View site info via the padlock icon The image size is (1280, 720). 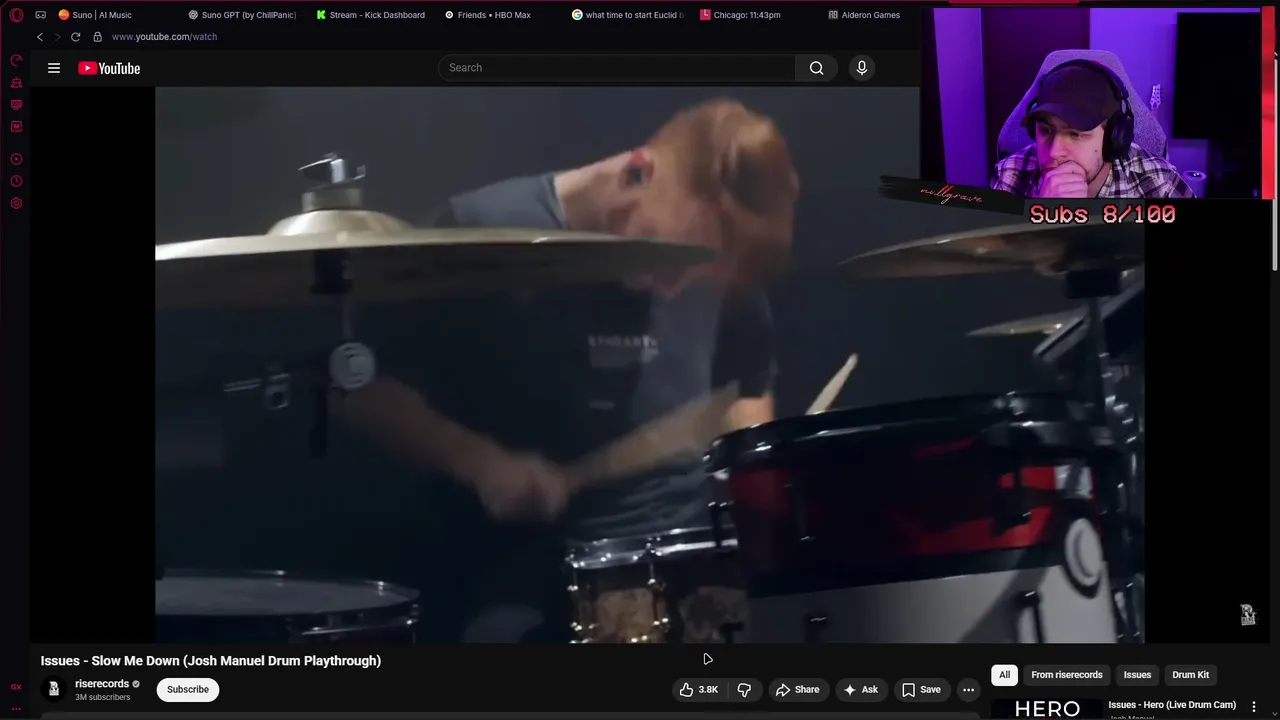click(x=97, y=37)
